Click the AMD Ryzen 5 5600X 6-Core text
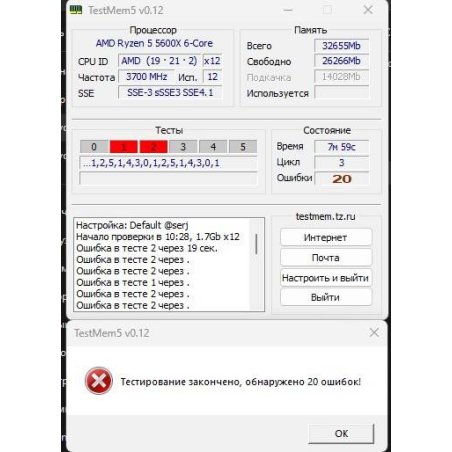The image size is (452, 452). (154, 43)
